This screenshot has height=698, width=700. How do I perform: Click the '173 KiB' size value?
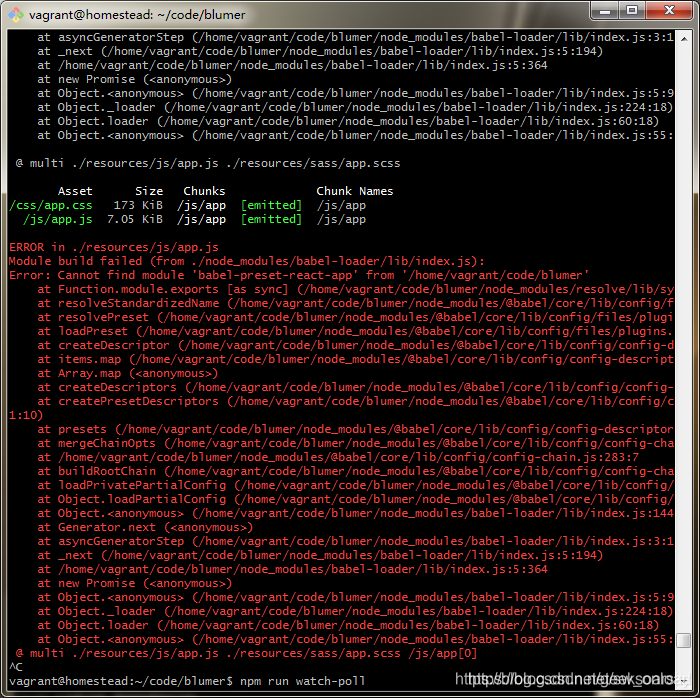coord(138,205)
